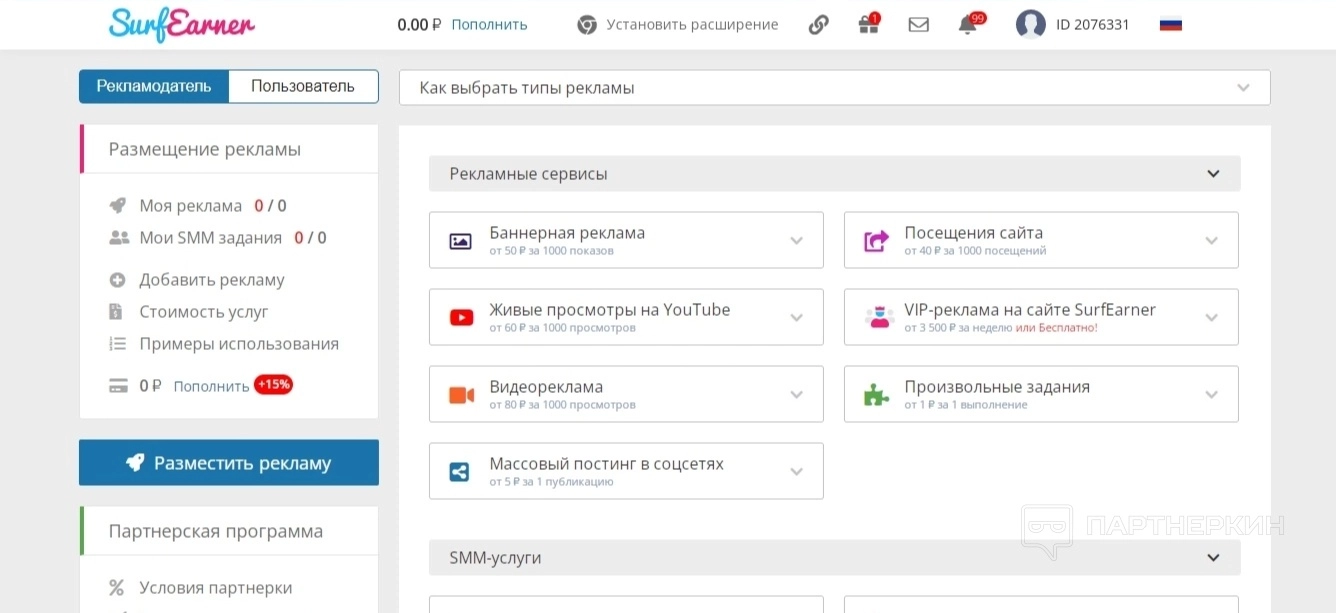Click the plus icon beside Добавить рекламу

118,280
